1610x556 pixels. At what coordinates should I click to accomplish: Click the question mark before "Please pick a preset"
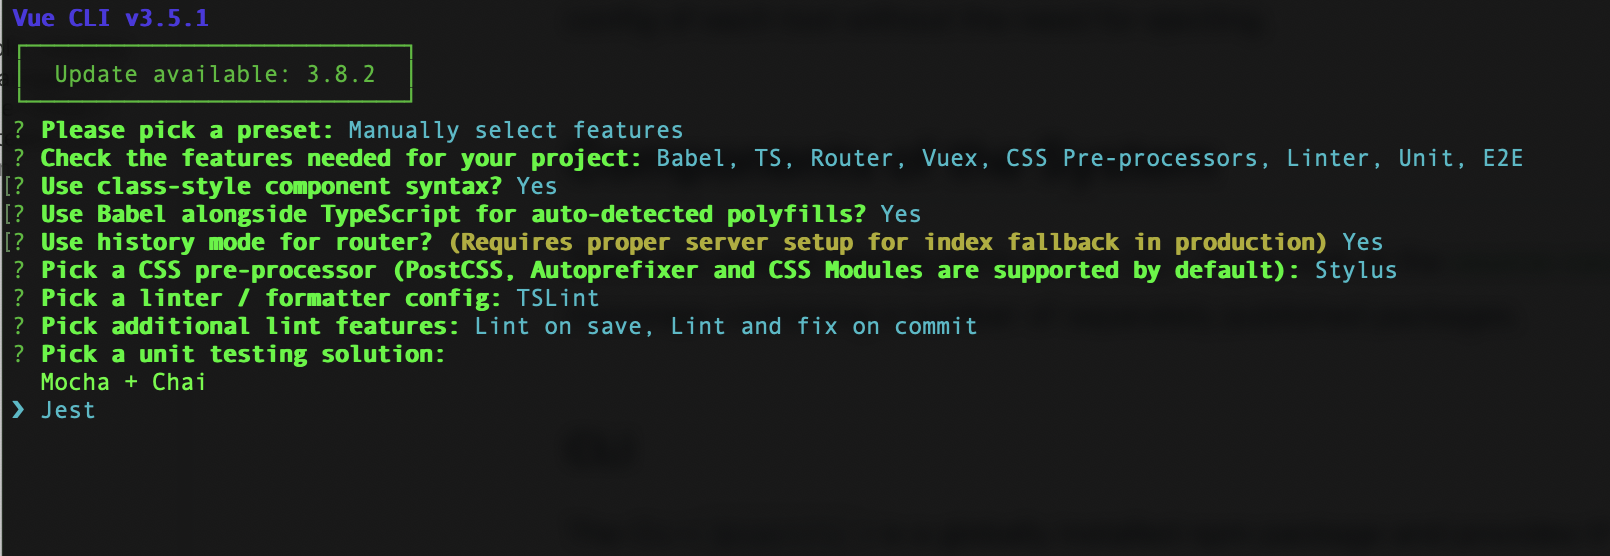[x=19, y=131]
